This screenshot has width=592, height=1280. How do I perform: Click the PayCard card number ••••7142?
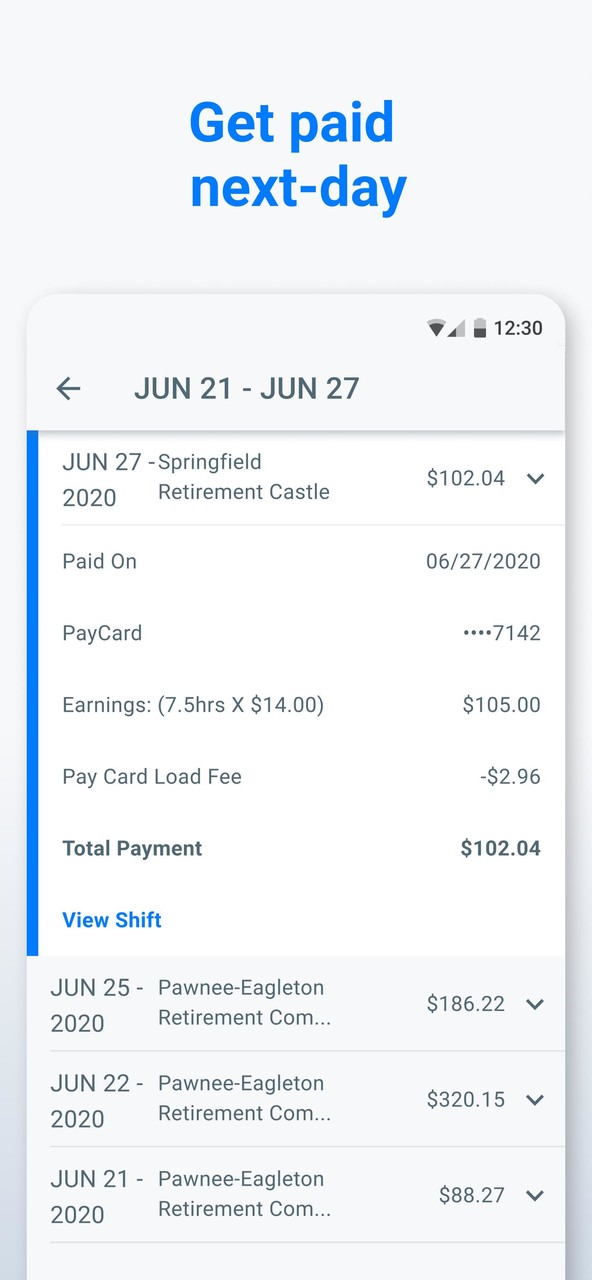500,633
